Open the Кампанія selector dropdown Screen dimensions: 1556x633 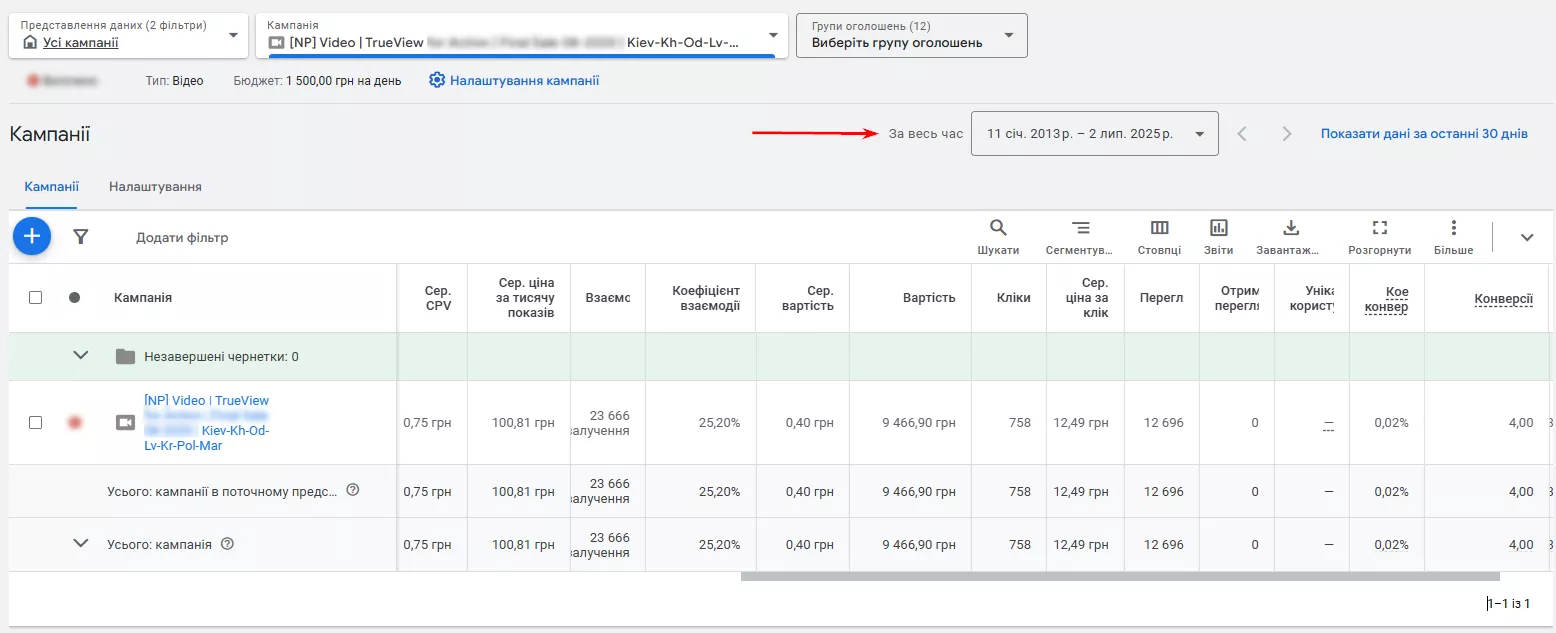[x=522, y=35]
